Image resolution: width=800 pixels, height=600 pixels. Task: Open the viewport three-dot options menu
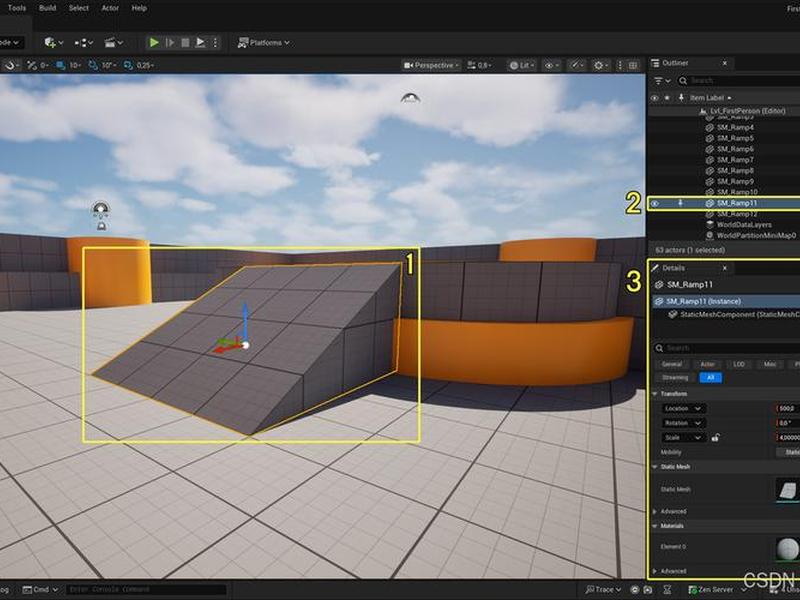coord(620,65)
